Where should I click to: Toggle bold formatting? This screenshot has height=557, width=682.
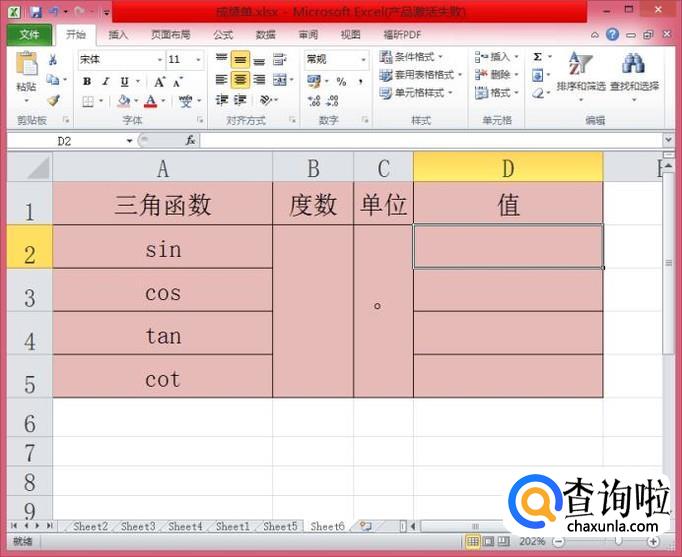point(87,81)
